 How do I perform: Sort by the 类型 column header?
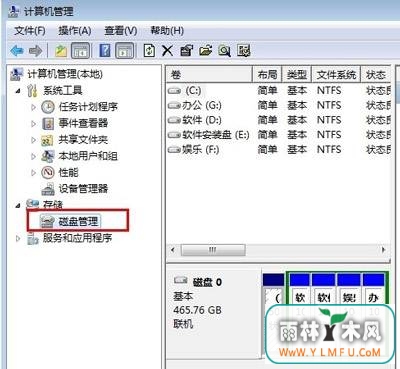click(297, 74)
